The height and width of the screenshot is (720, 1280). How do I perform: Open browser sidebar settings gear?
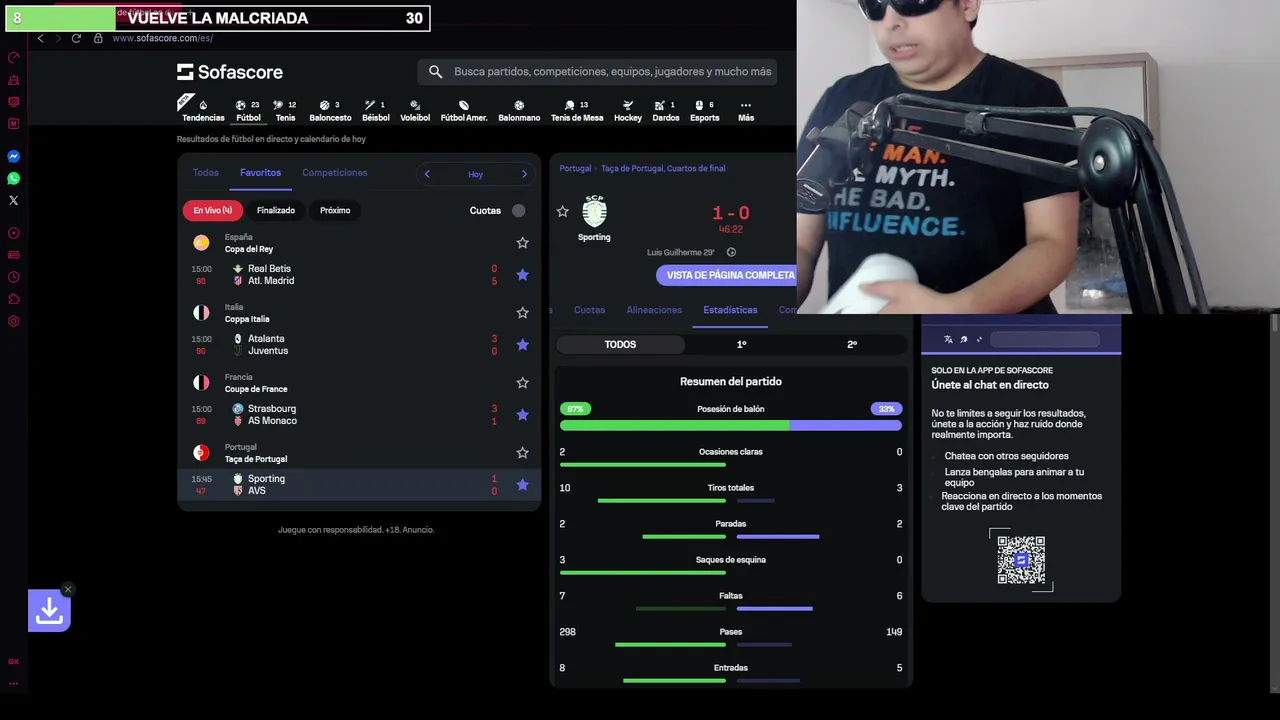tap(13, 321)
